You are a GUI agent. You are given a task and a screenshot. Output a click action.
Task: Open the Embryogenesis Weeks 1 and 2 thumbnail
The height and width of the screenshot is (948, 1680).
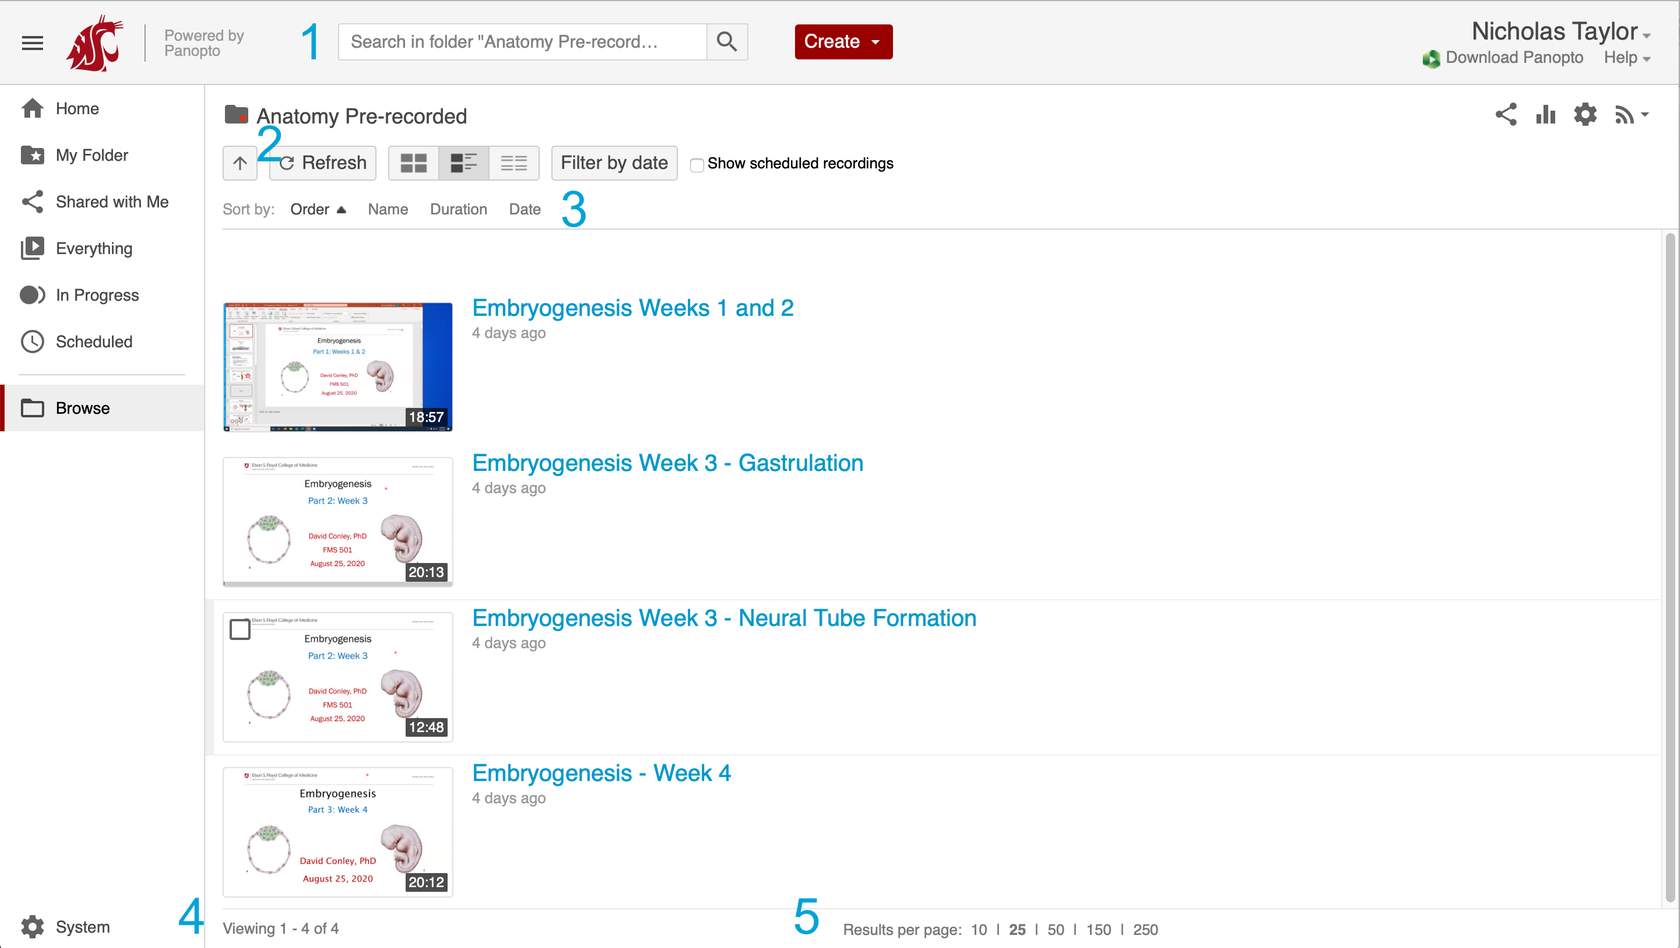click(x=337, y=367)
